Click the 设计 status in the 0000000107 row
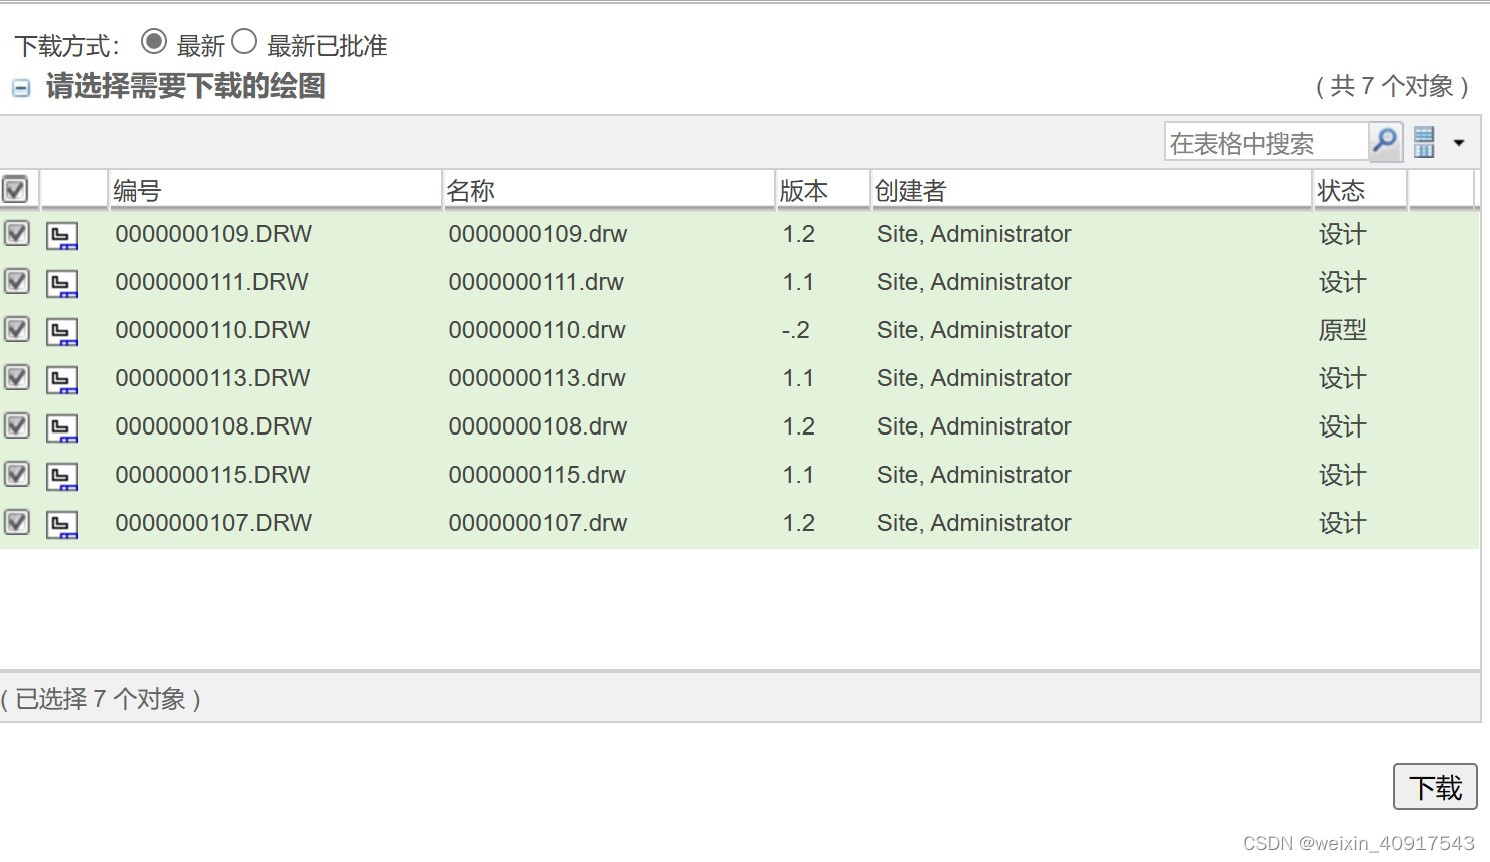This screenshot has height=862, width=1490. (1342, 523)
